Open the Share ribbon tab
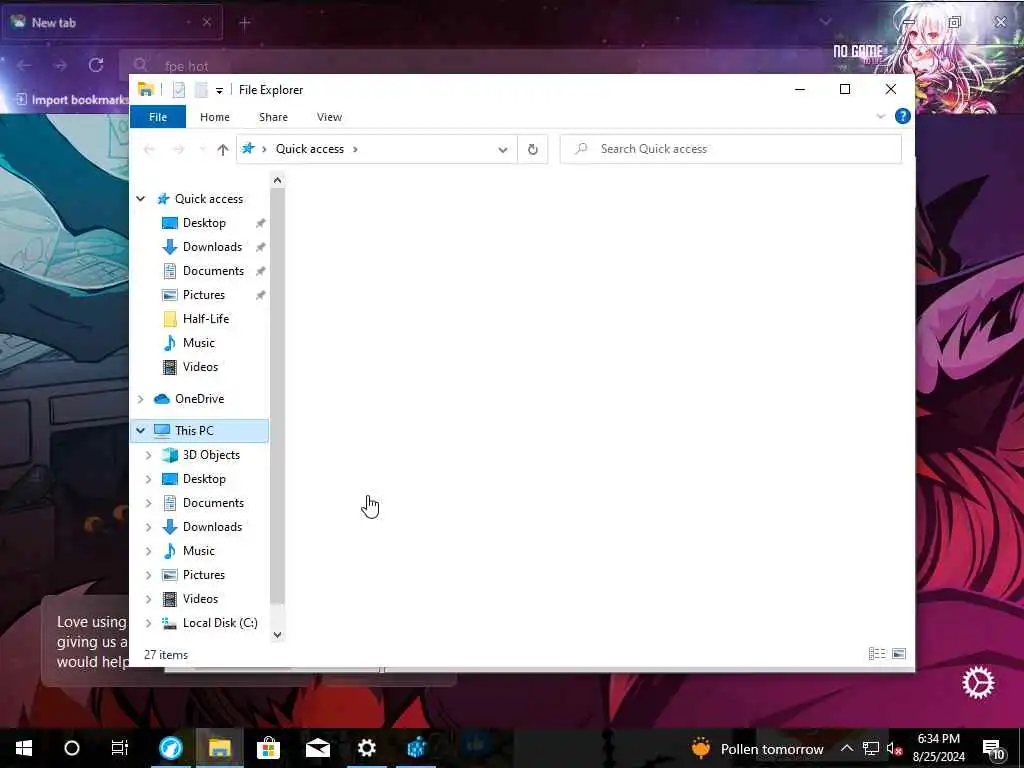 [273, 117]
